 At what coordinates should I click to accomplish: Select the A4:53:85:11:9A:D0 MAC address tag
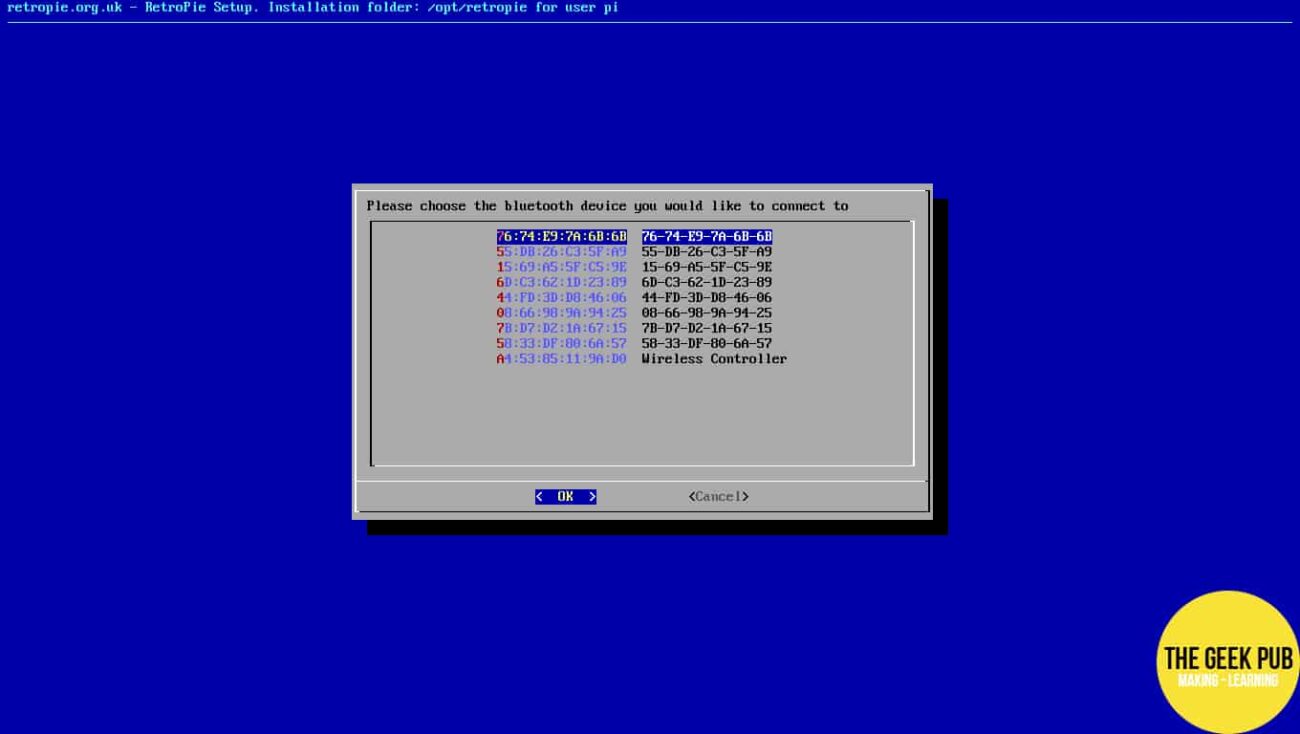tap(561, 359)
